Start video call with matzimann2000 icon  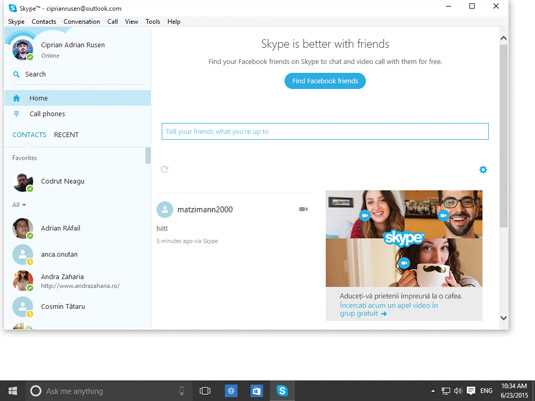click(303, 209)
